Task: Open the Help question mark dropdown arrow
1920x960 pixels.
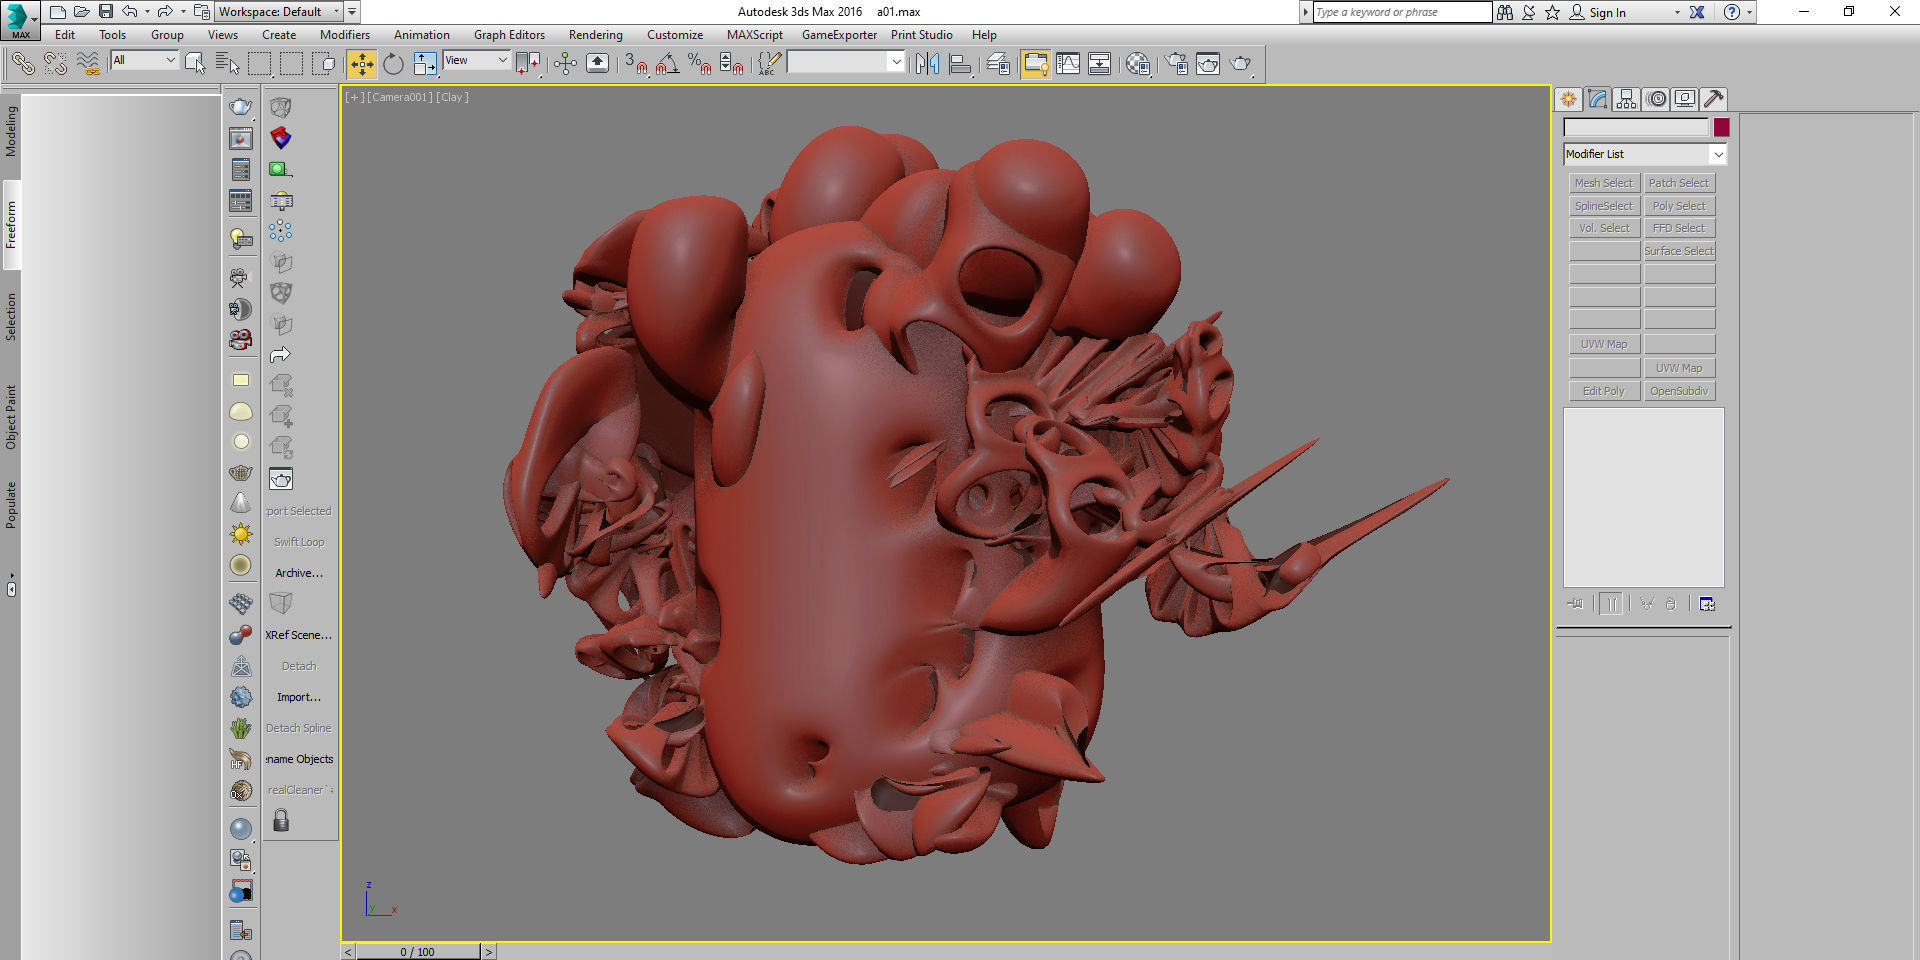Action: (x=1749, y=13)
